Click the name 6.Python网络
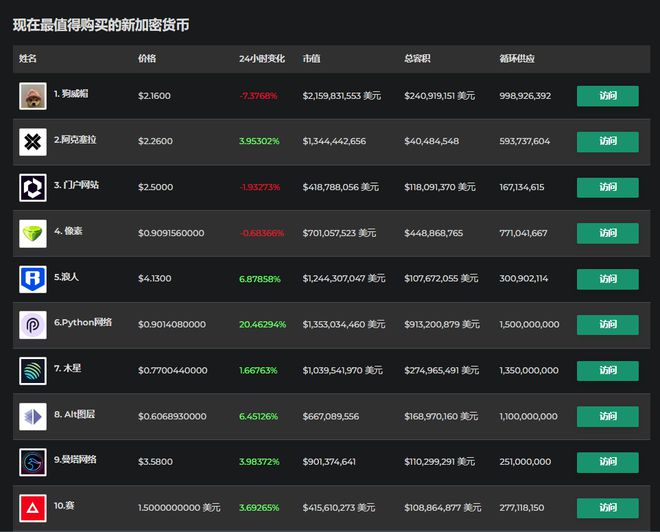 pos(83,322)
